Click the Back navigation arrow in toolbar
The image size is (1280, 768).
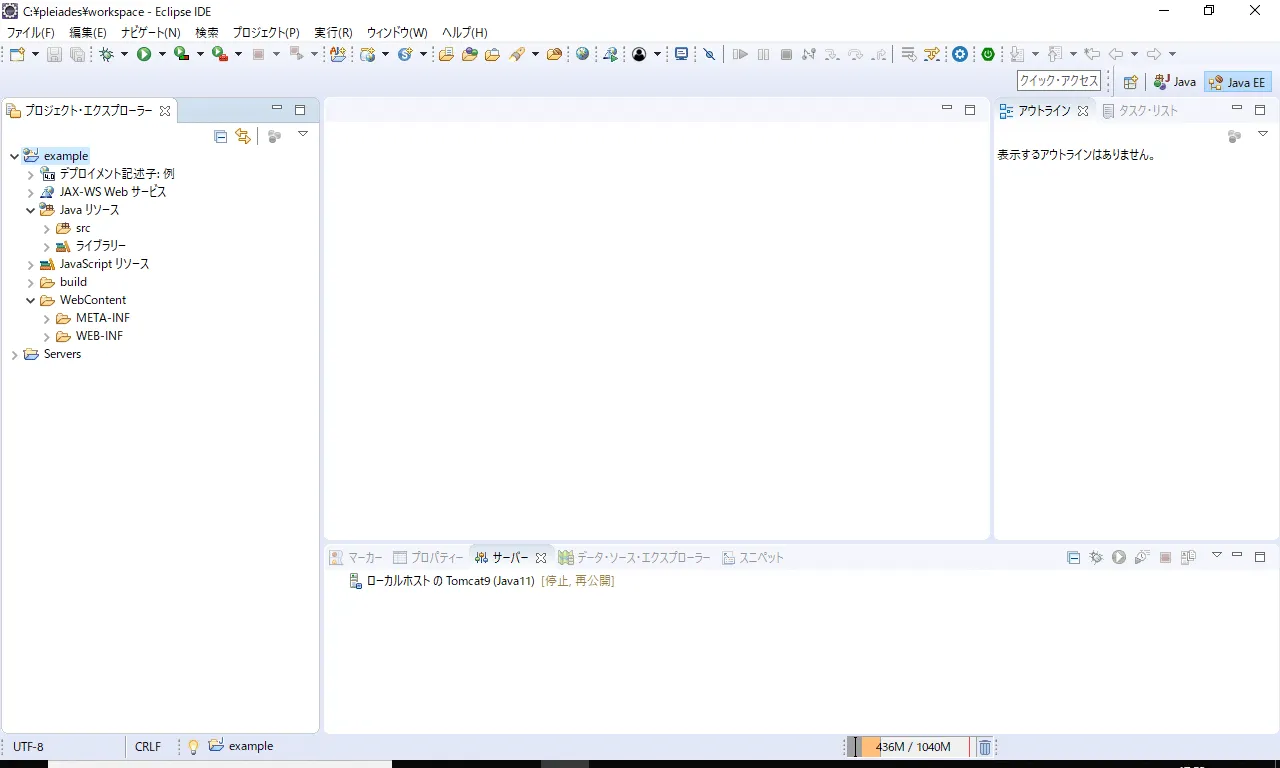1116,54
